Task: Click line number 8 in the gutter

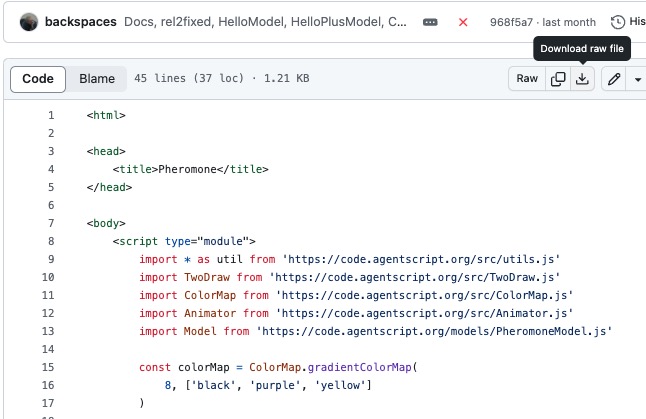Action: tap(50, 241)
